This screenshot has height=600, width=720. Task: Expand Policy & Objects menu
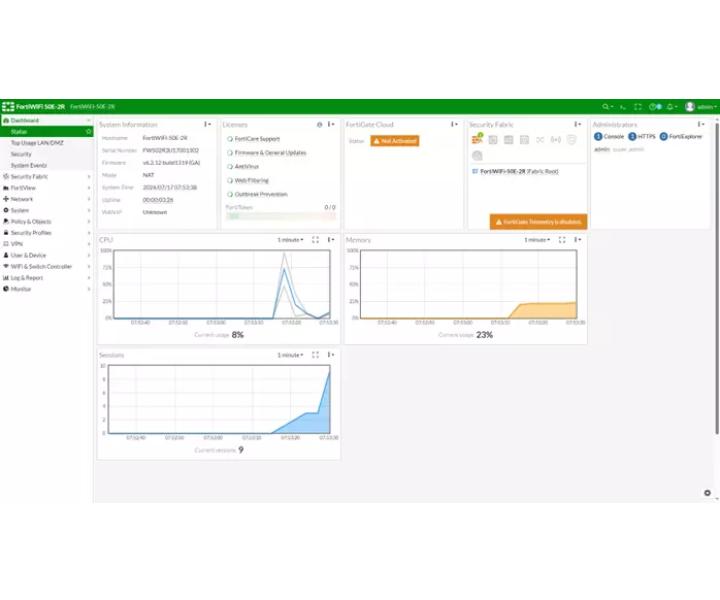pyautogui.click(x=46, y=221)
